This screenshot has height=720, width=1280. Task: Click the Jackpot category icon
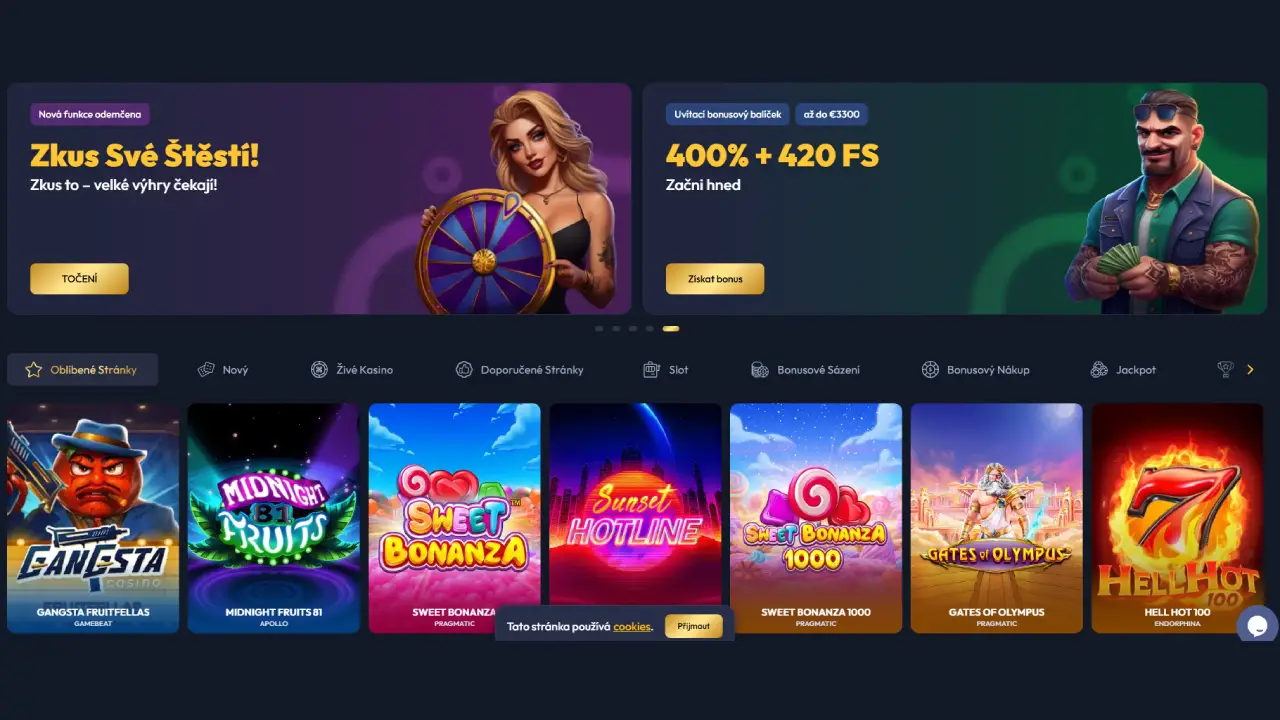tap(1099, 370)
